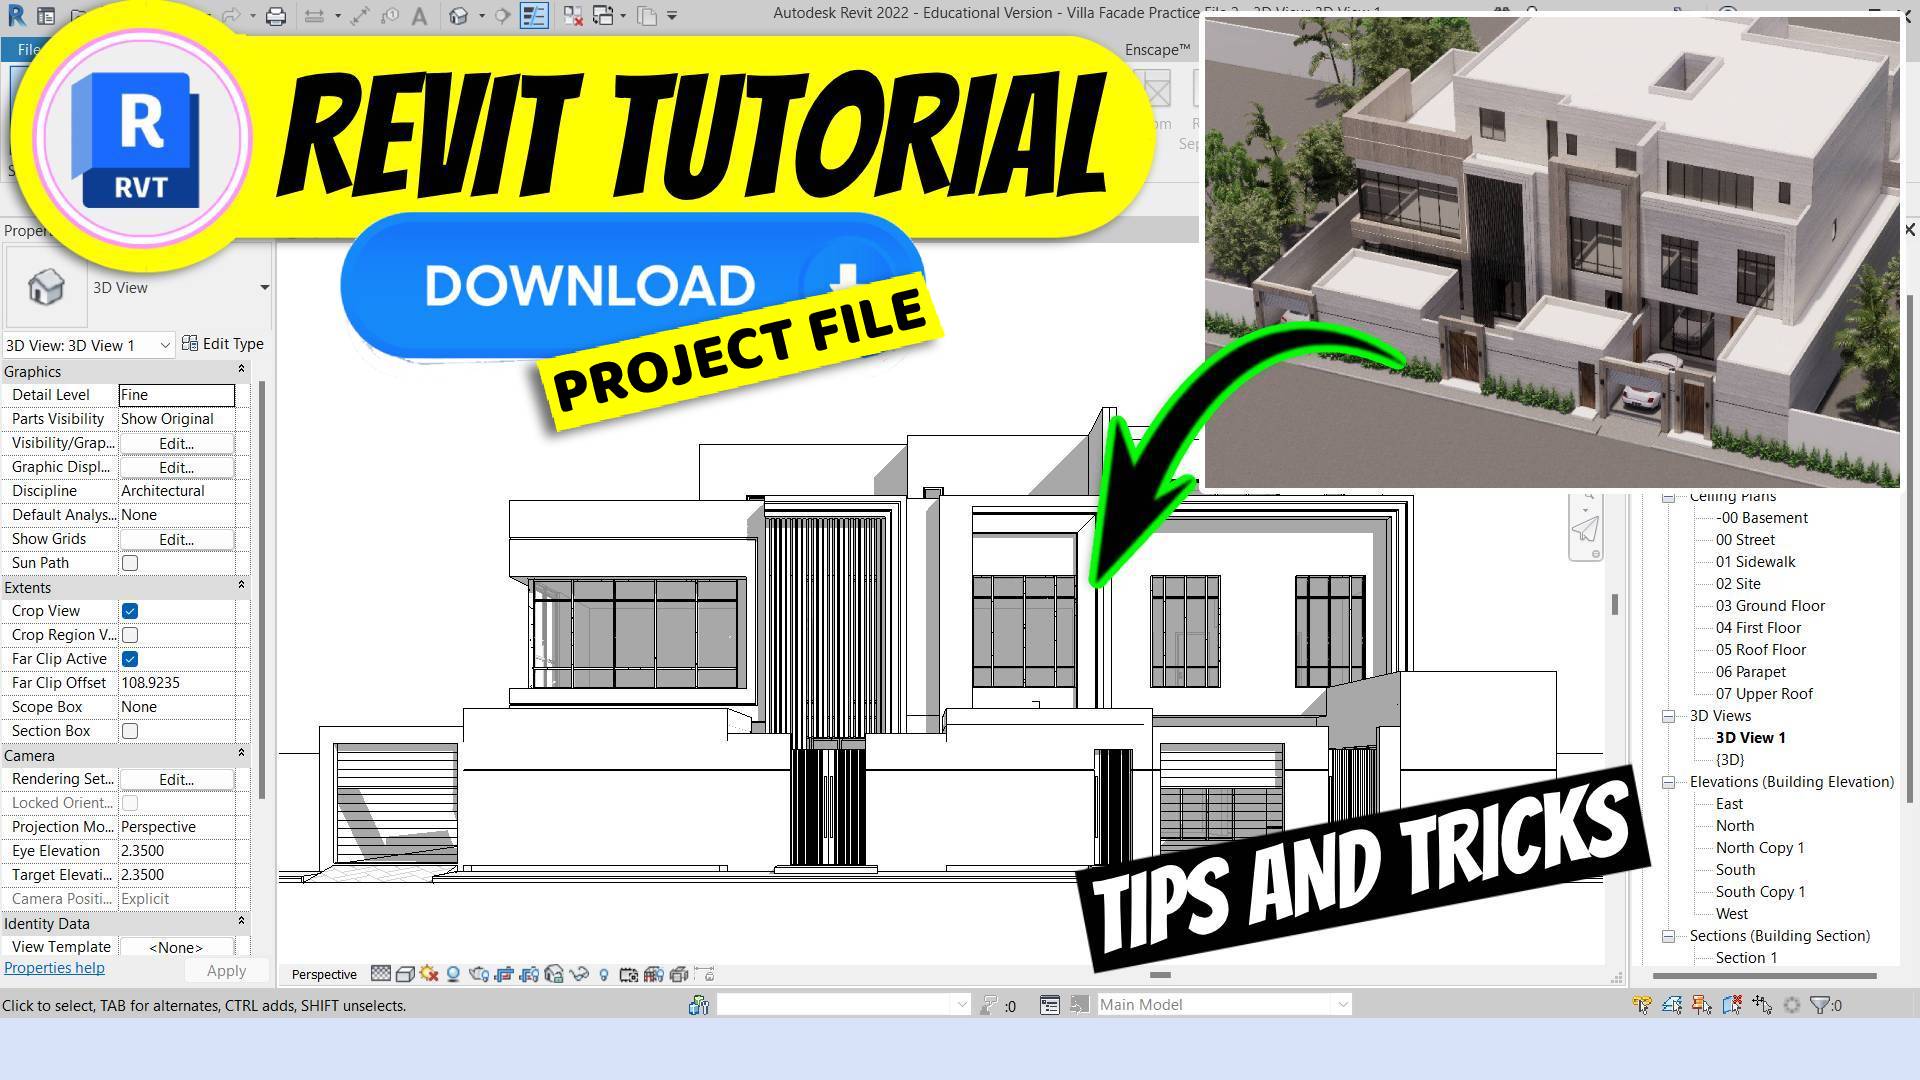Click Close Inactive Views icon
The height and width of the screenshot is (1080, 1920).
(x=573, y=16)
